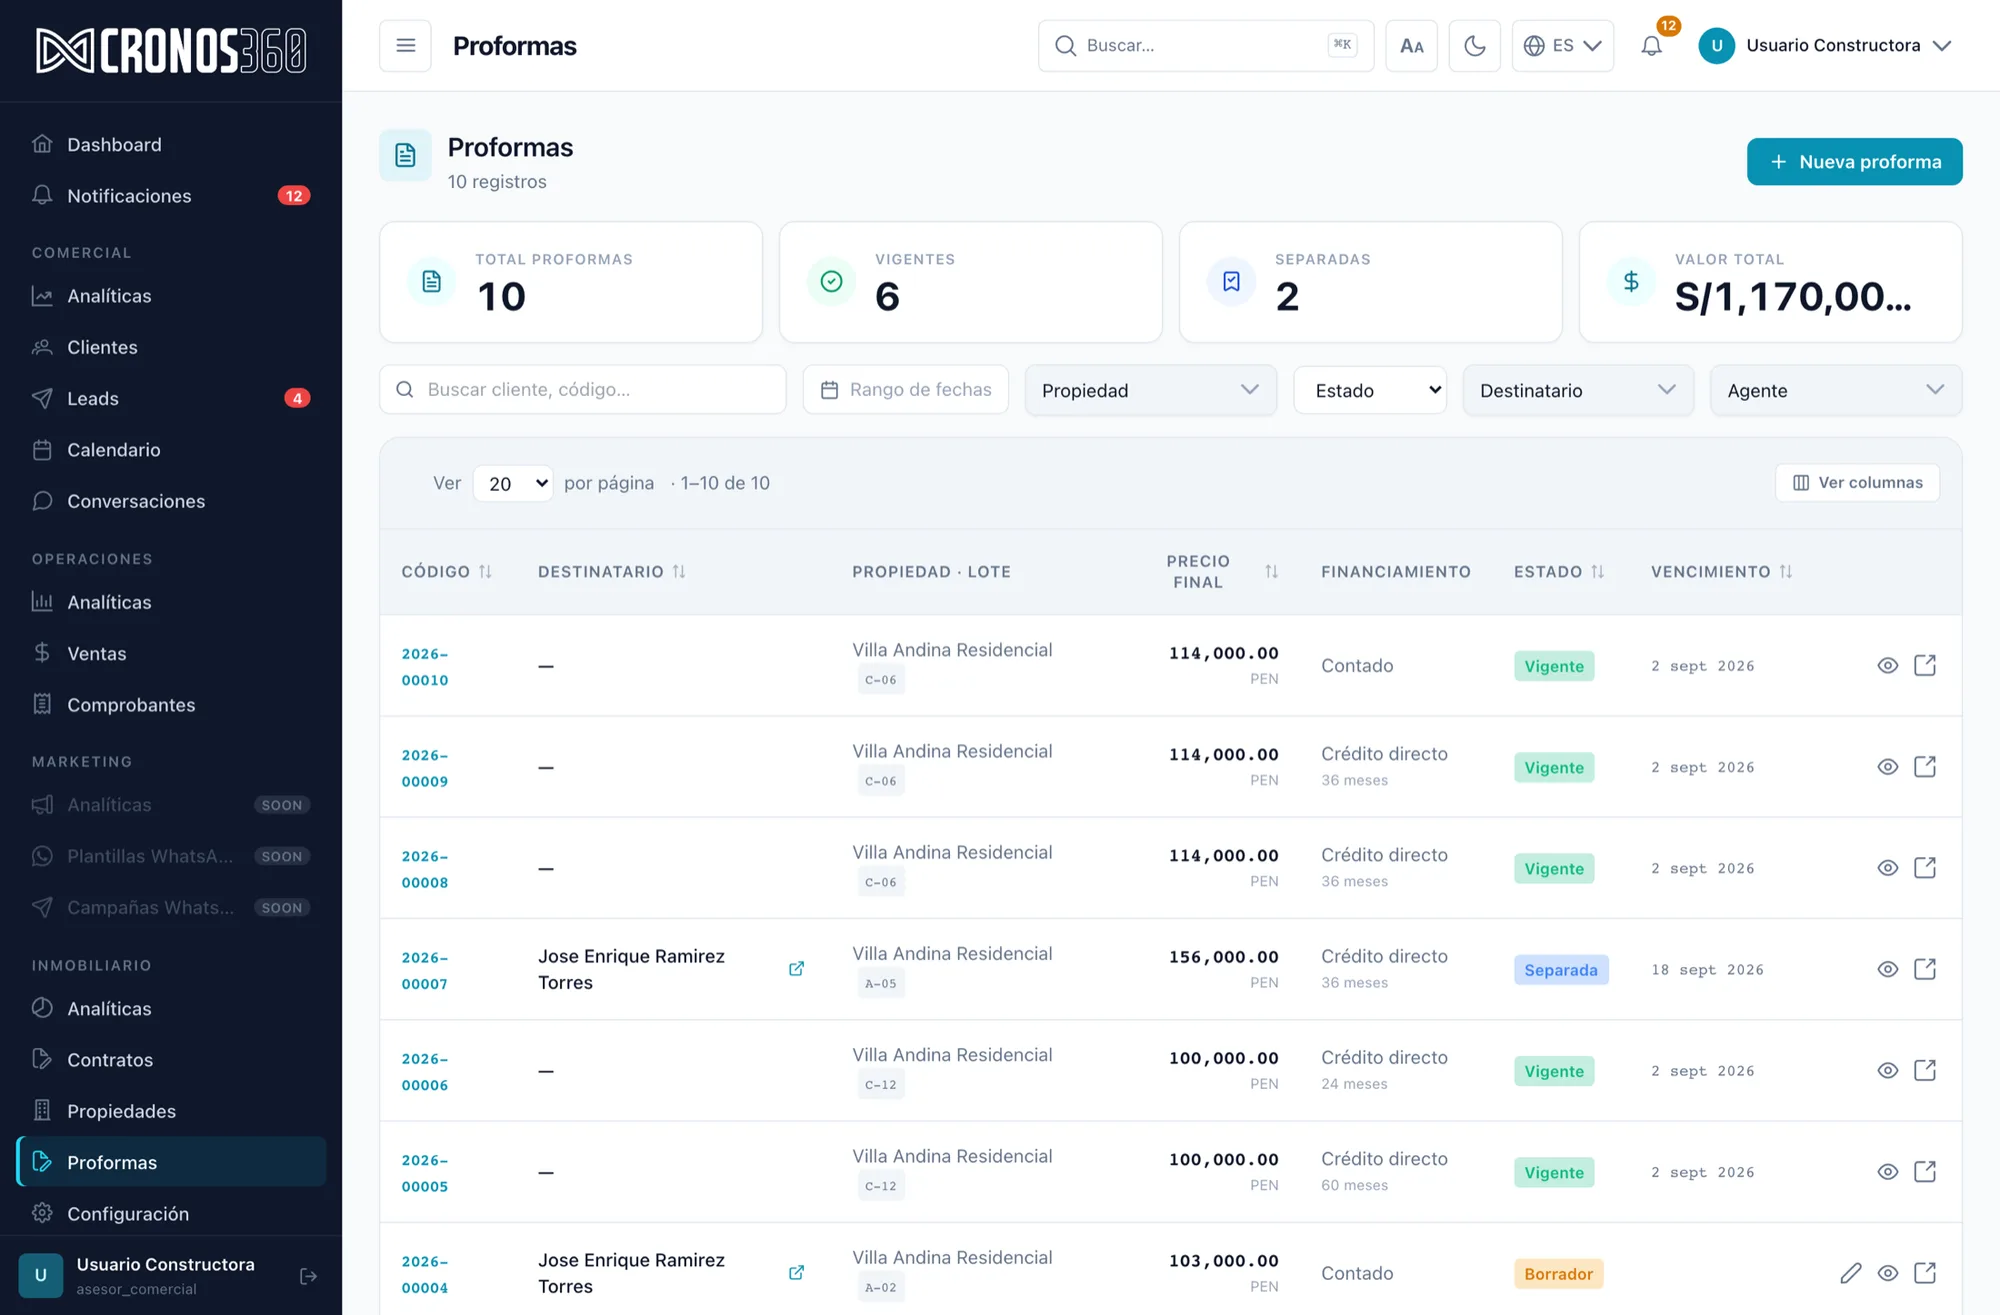
Task: Click the Valor Total stat card
Action: point(1770,282)
